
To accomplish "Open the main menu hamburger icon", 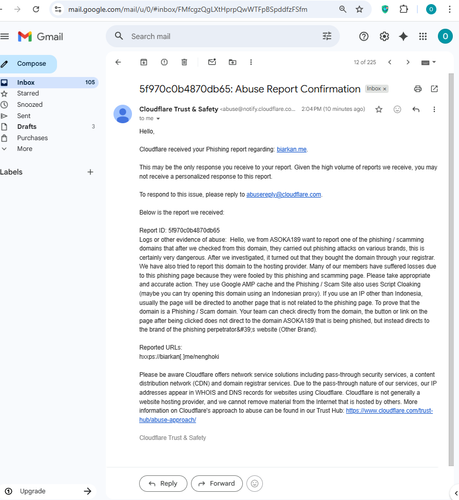I will pyautogui.click(x=4, y=36).
